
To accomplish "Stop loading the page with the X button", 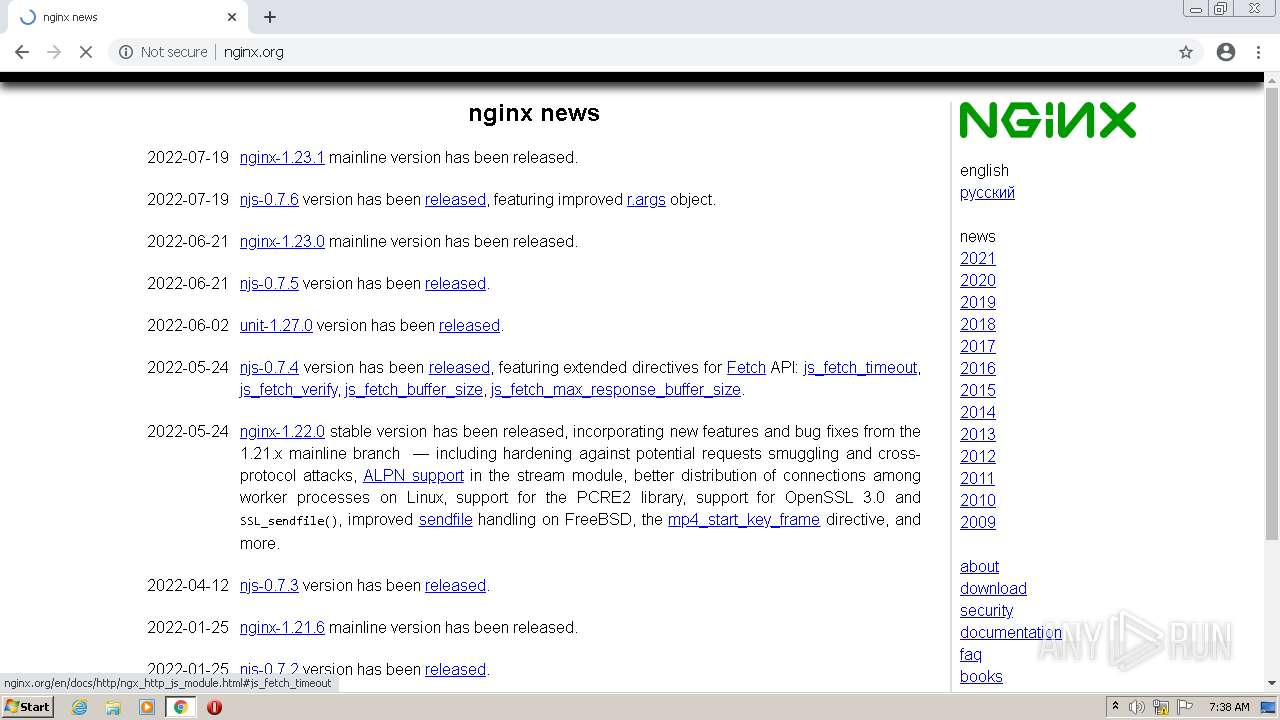I will pyautogui.click(x=86, y=52).
